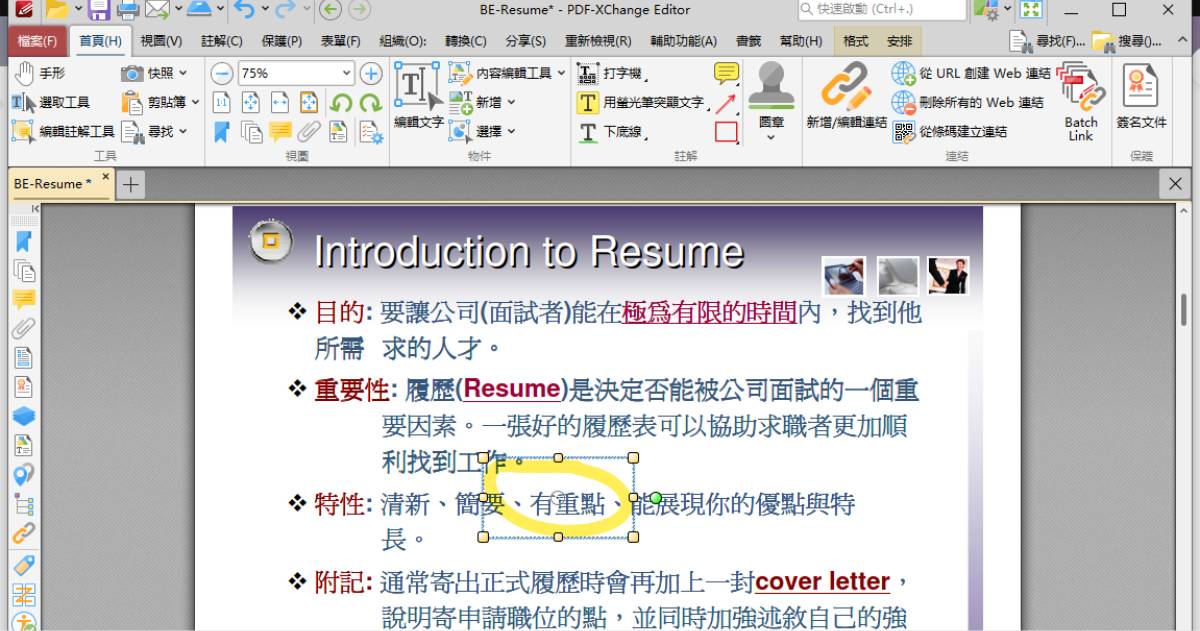The width and height of the screenshot is (1200, 631).
Task: Click Find (尋找(F)...) at ribbon right
Action: [1047, 41]
